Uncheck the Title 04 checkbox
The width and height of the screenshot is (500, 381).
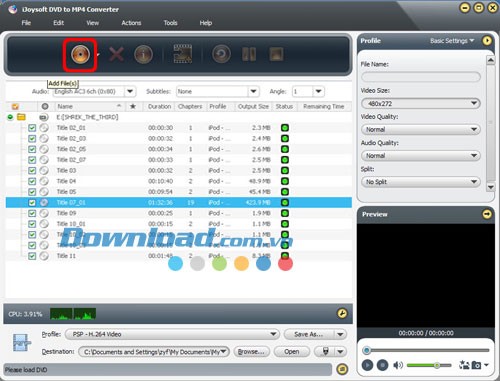click(32, 181)
